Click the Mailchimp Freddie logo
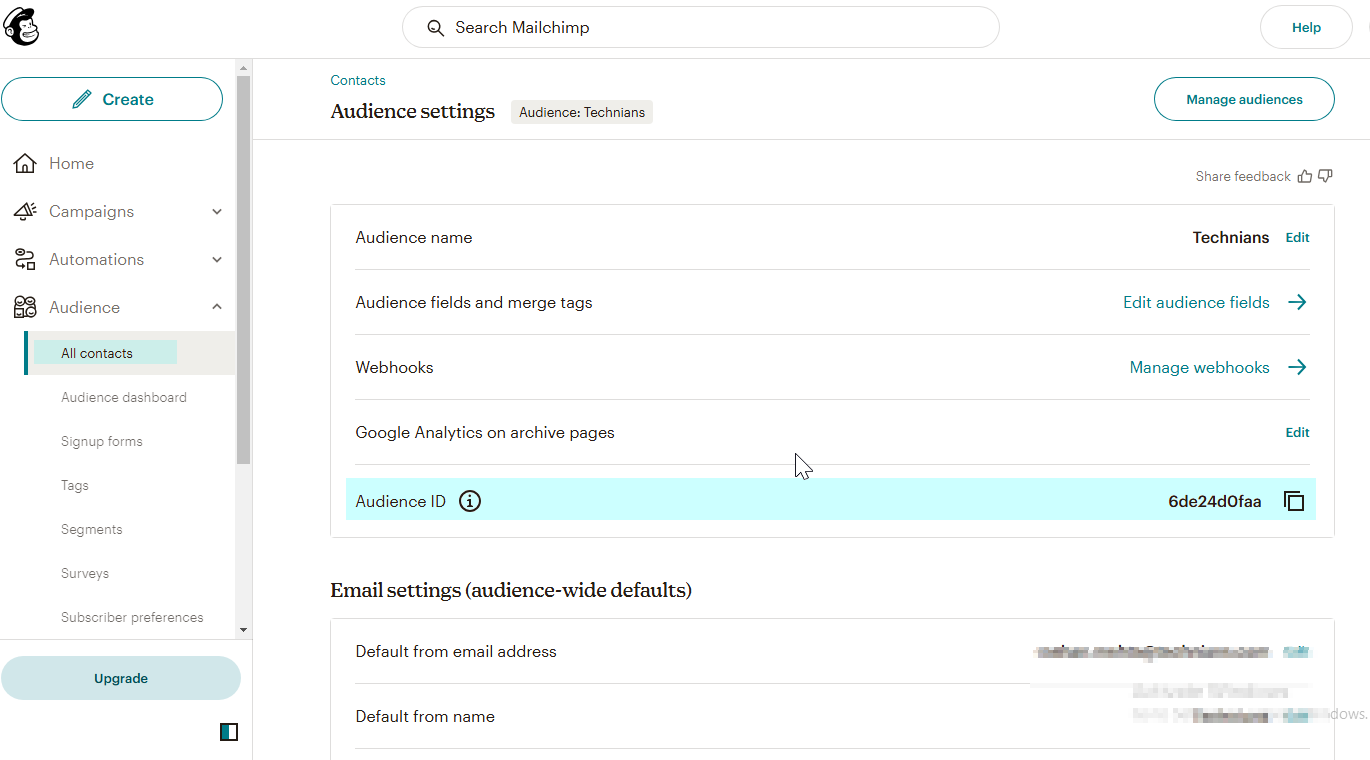Screen dimensions: 1370x760 [x=22, y=27]
